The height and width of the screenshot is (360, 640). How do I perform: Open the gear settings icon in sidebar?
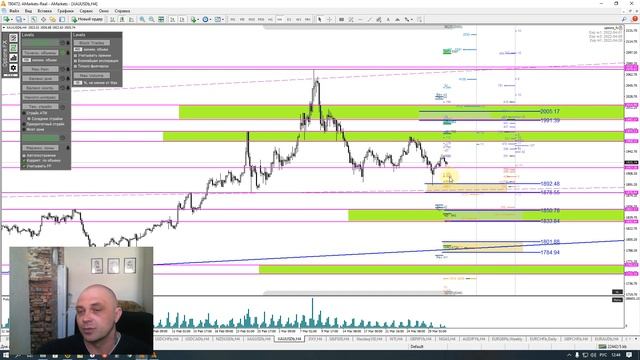tap(13, 68)
